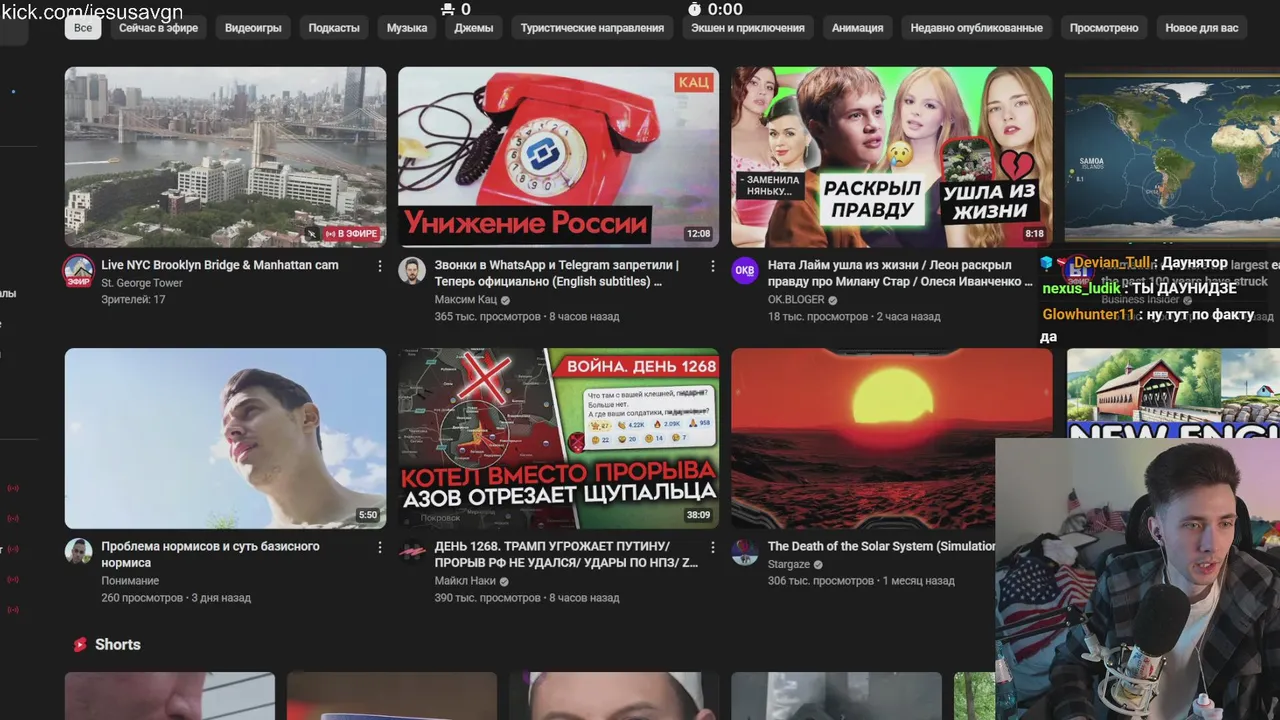Go to Stargaze channel name
The width and height of the screenshot is (1280, 720).
point(789,564)
